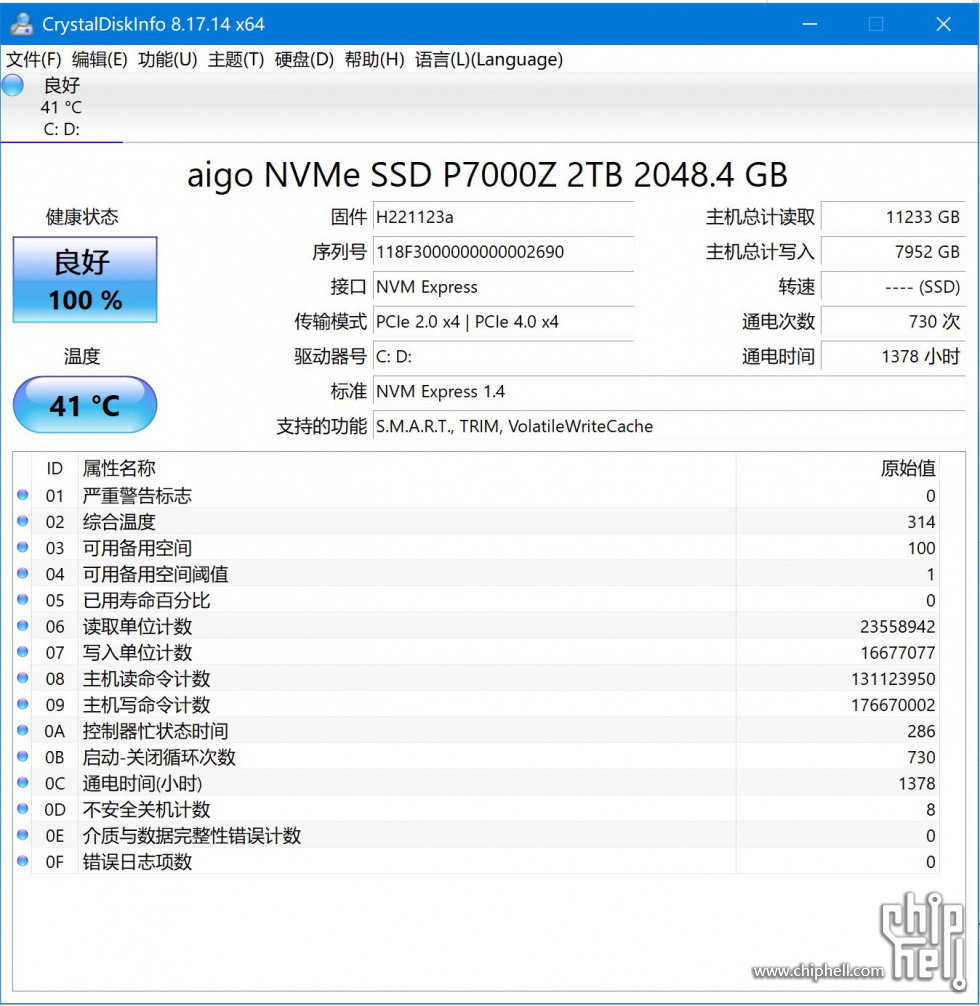
Task: Click the raw value 314
Action: coord(921,522)
